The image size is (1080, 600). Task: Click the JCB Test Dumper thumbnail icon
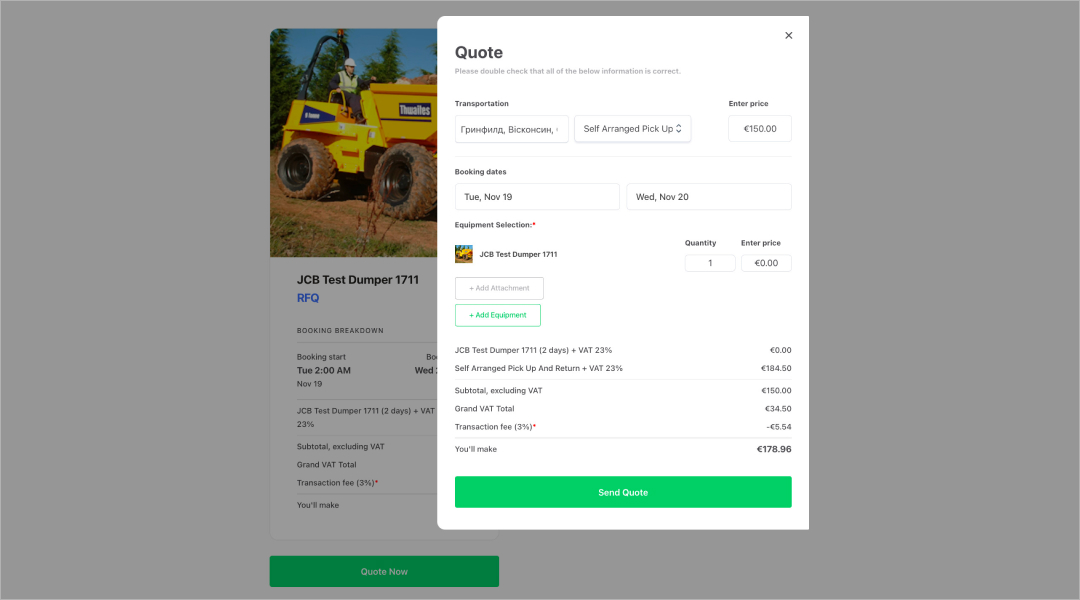[x=464, y=254]
